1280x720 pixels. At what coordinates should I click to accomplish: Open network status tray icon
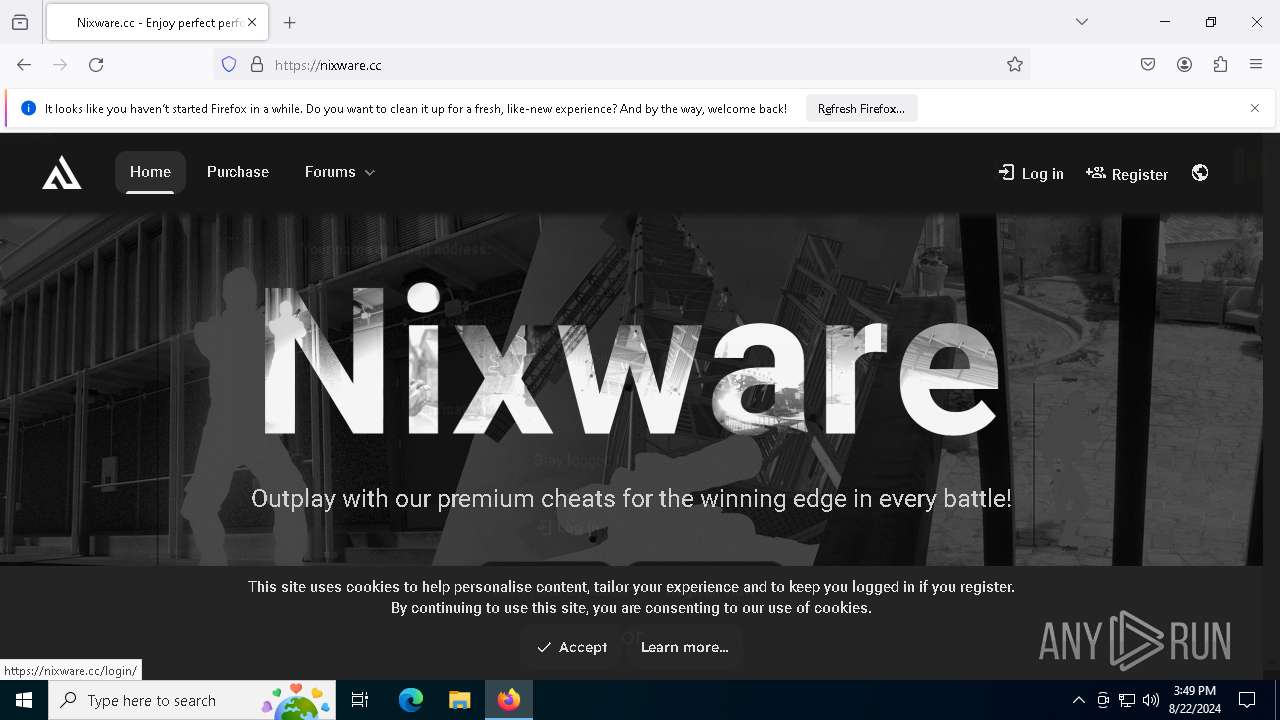tap(1127, 700)
